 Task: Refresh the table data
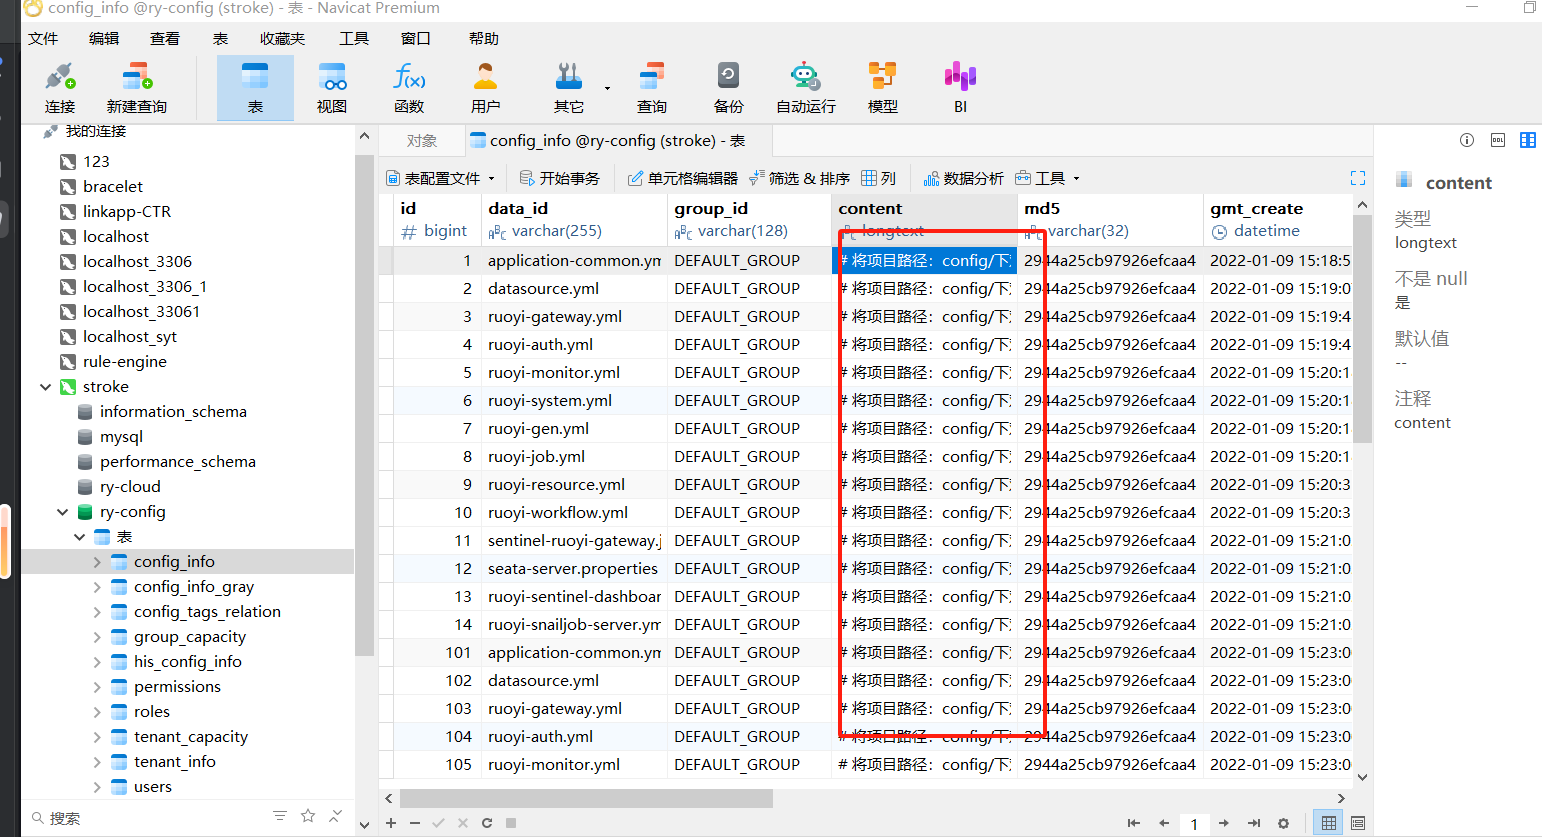tap(487, 823)
